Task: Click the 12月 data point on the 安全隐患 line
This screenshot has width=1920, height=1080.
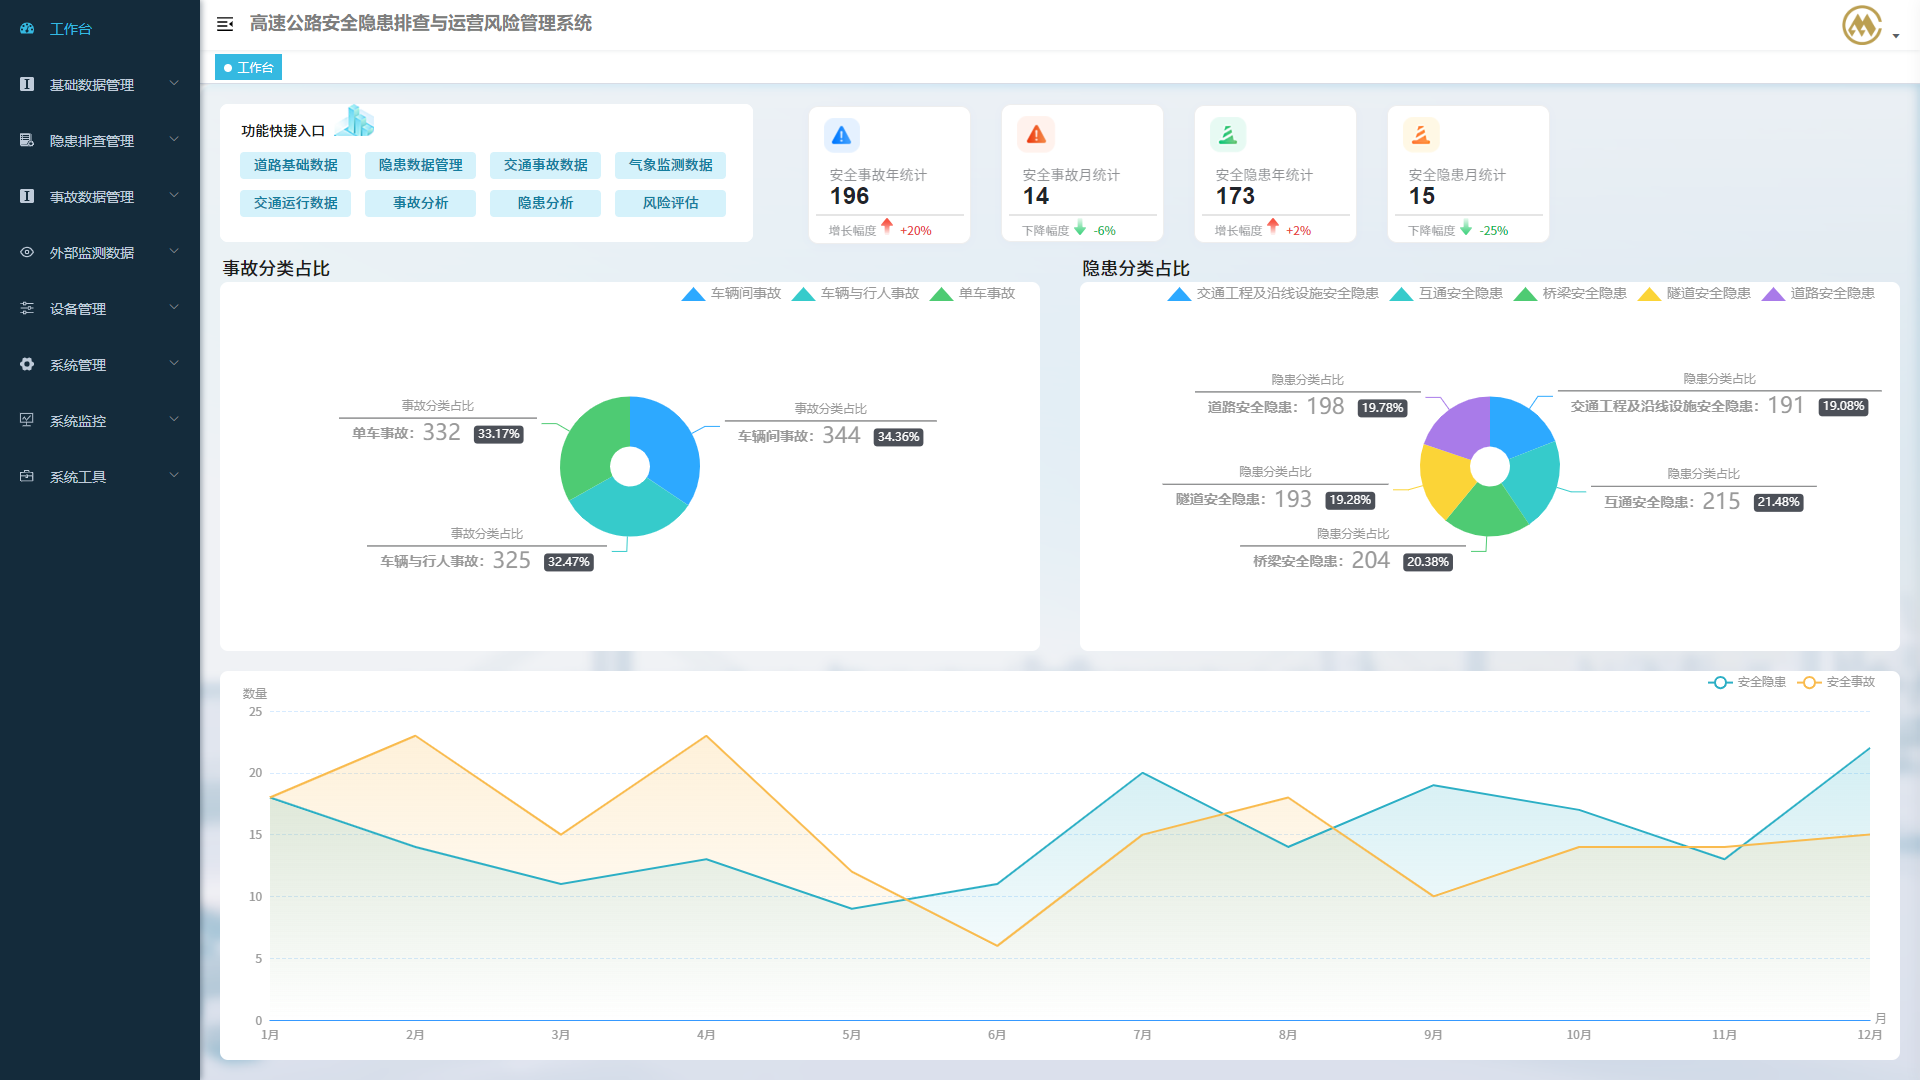Action: (1869, 748)
